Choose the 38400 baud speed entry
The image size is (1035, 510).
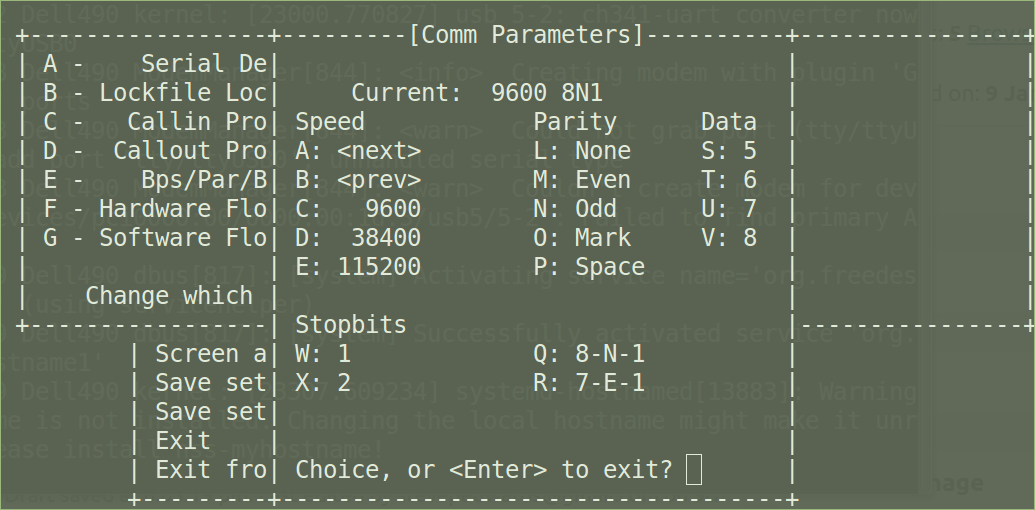click(x=358, y=238)
